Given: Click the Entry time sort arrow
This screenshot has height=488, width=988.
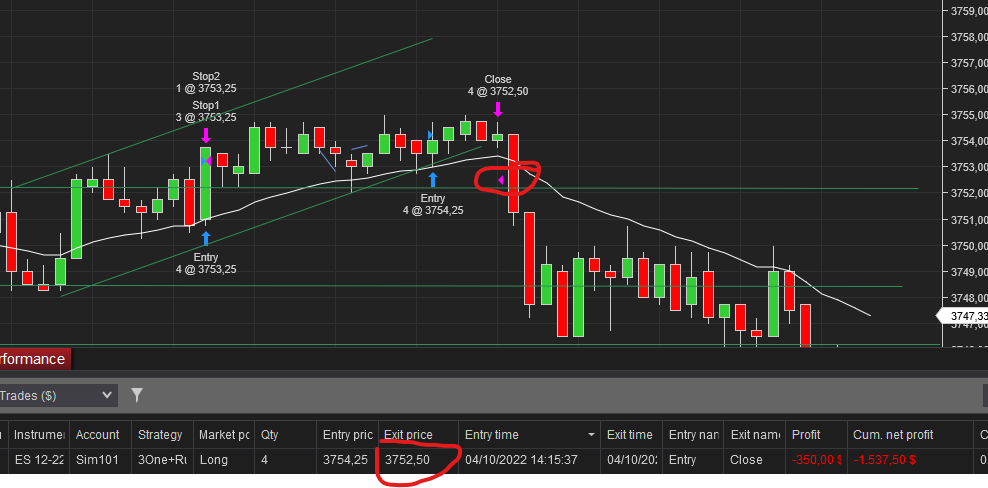Looking at the screenshot, I should [591, 435].
